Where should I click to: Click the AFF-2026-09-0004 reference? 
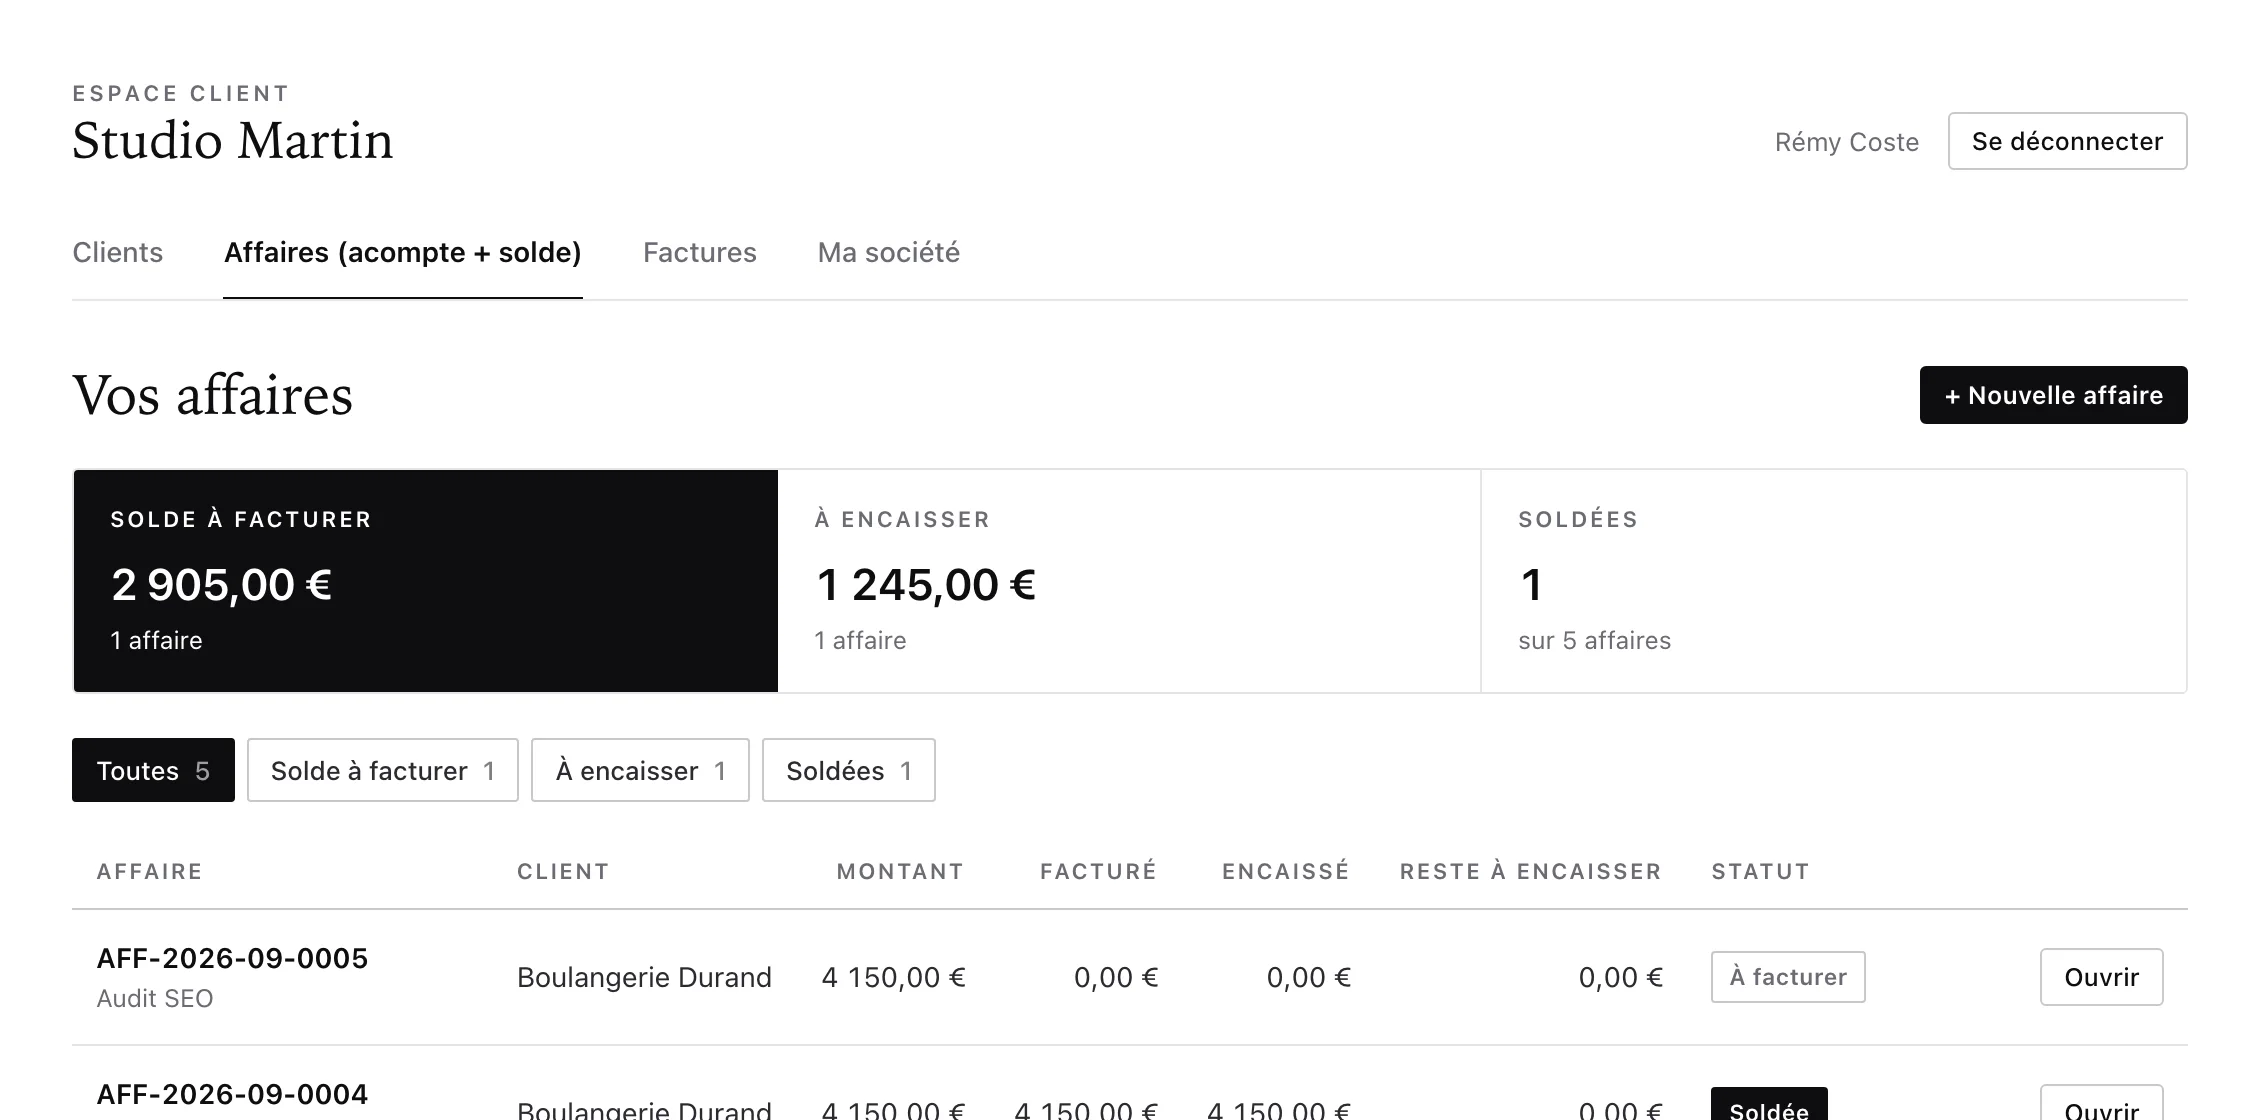(232, 1094)
